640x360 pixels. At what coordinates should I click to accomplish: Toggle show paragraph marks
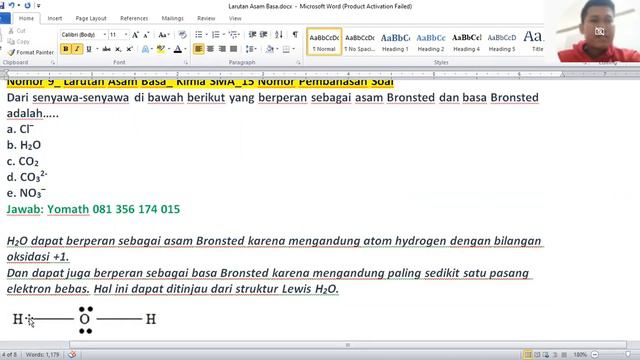pyautogui.click(x=295, y=34)
